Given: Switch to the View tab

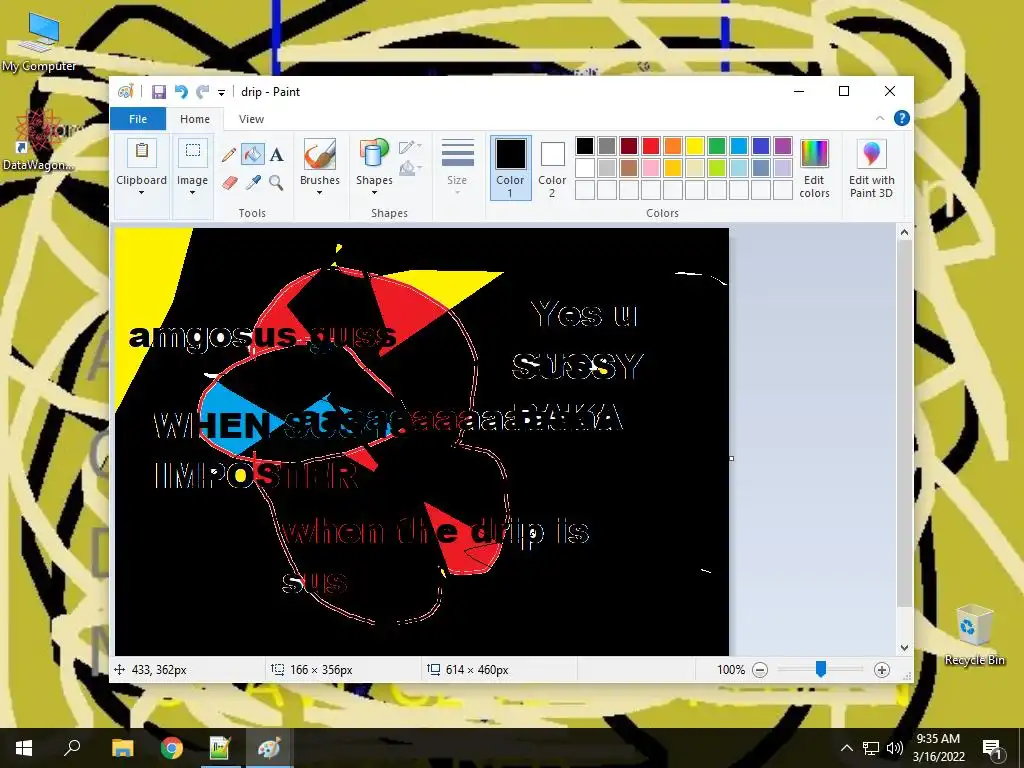Looking at the screenshot, I should (x=251, y=119).
